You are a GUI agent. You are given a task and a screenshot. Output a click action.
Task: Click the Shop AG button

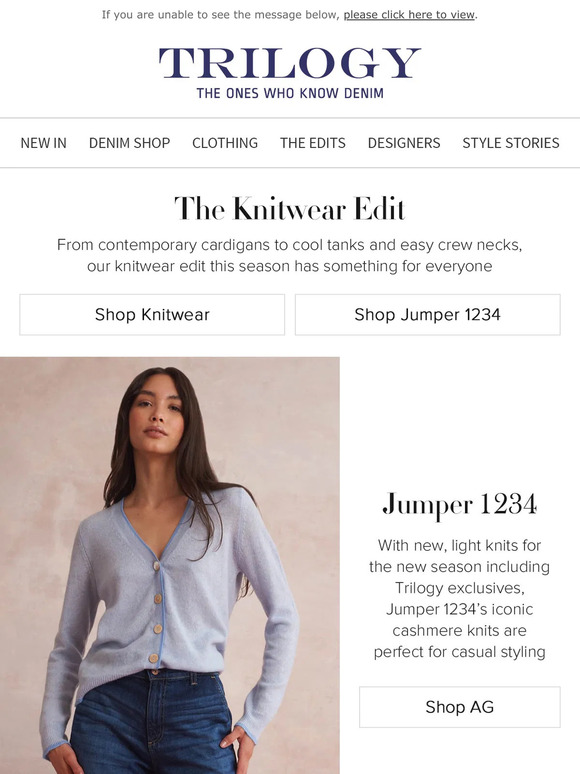pos(460,707)
